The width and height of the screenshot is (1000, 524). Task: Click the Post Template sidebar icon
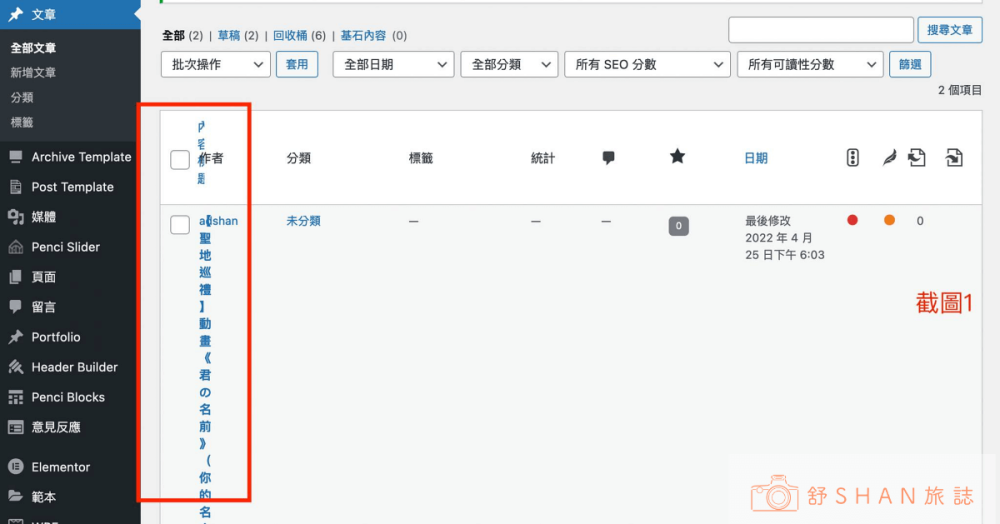click(16, 187)
